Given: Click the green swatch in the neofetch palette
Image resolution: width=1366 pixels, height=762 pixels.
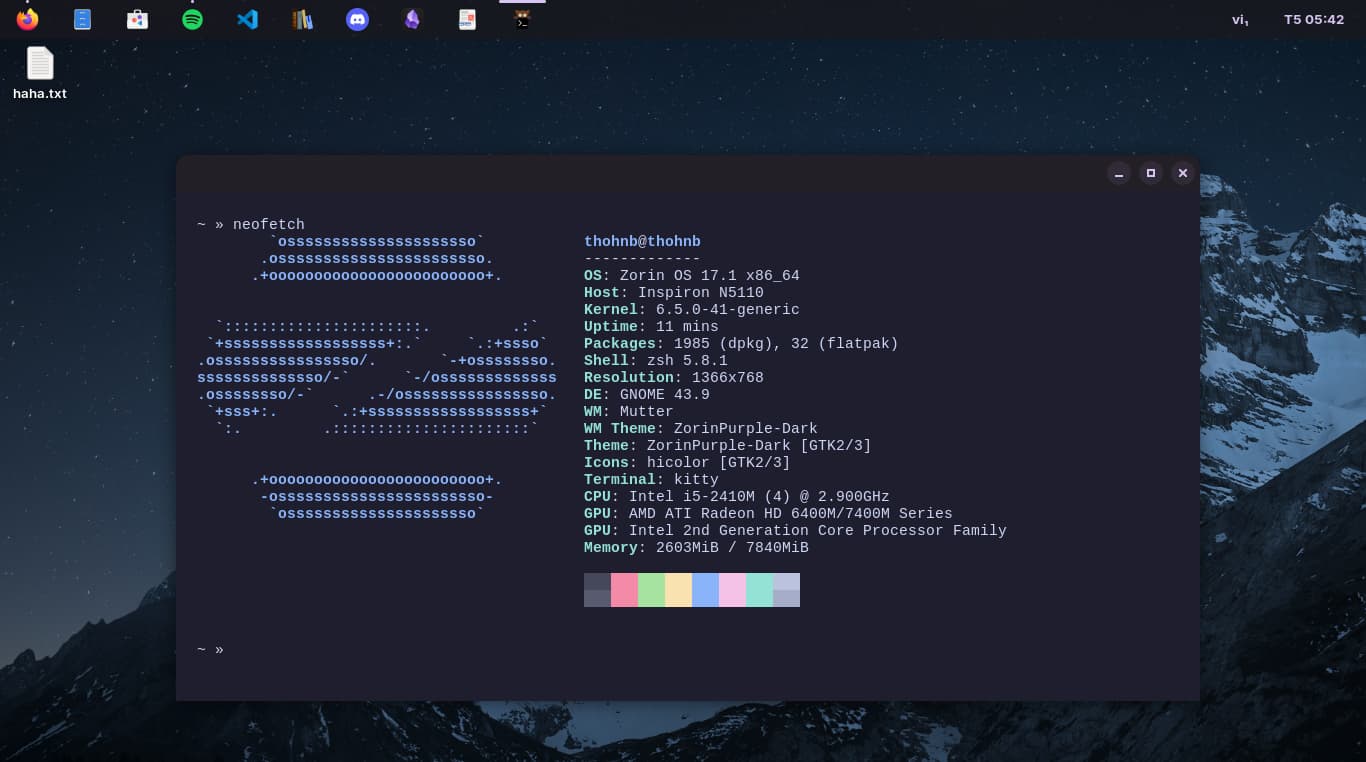Looking at the screenshot, I should point(651,590).
